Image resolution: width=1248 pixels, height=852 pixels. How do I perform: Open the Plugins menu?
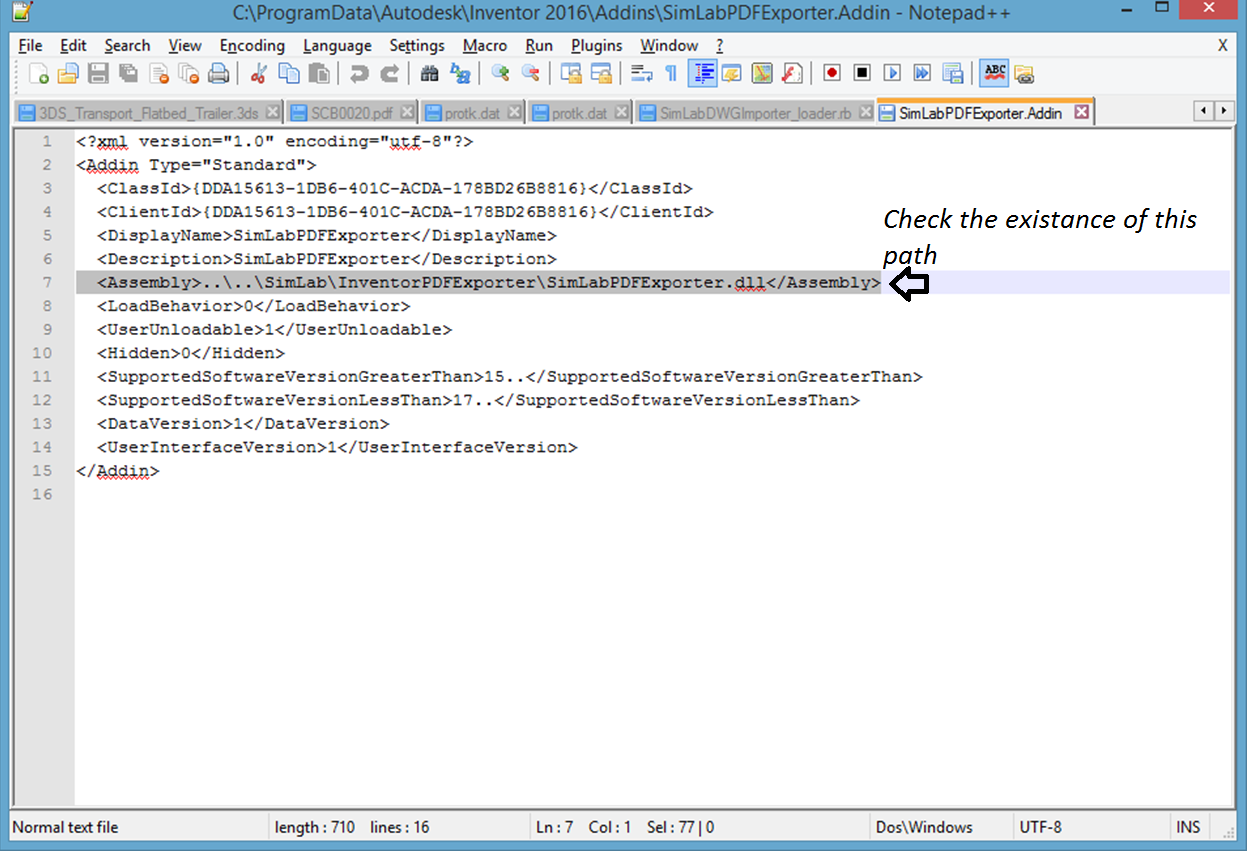click(596, 46)
